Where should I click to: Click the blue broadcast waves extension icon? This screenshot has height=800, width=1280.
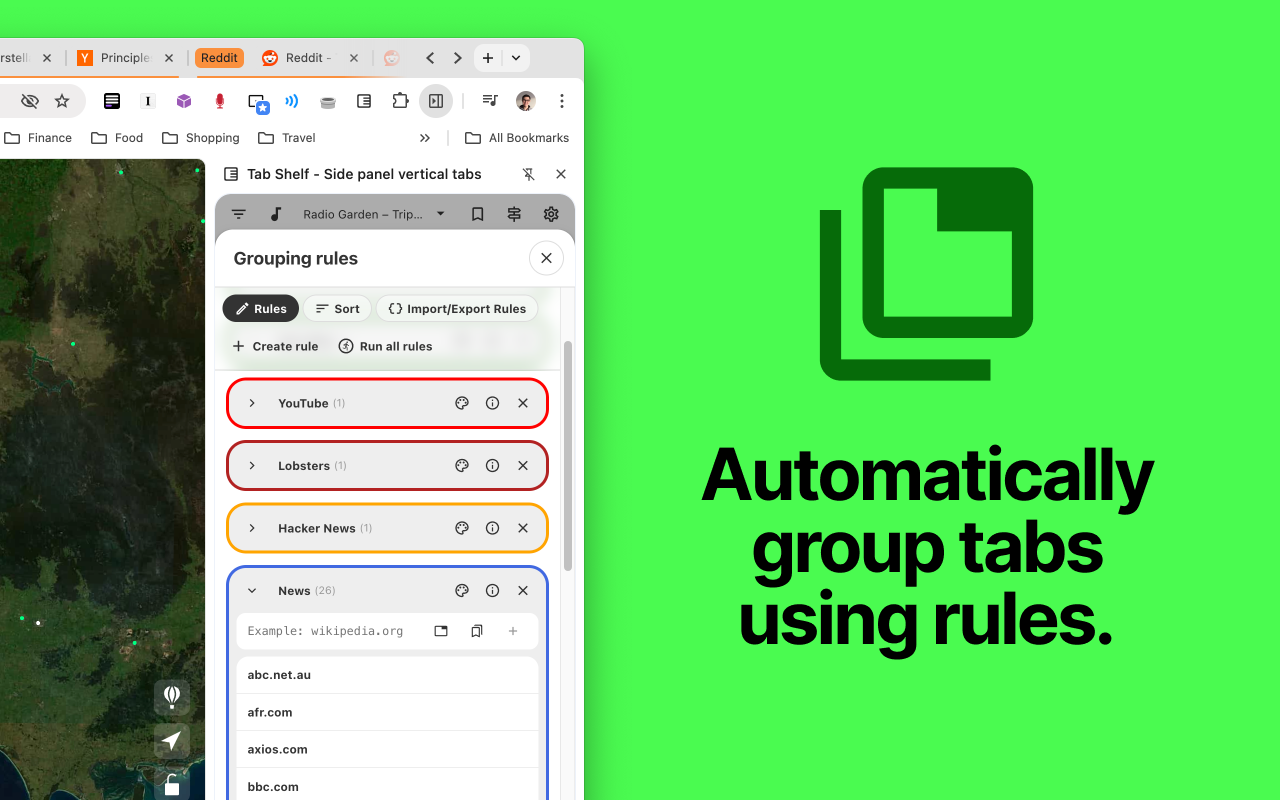pos(292,101)
